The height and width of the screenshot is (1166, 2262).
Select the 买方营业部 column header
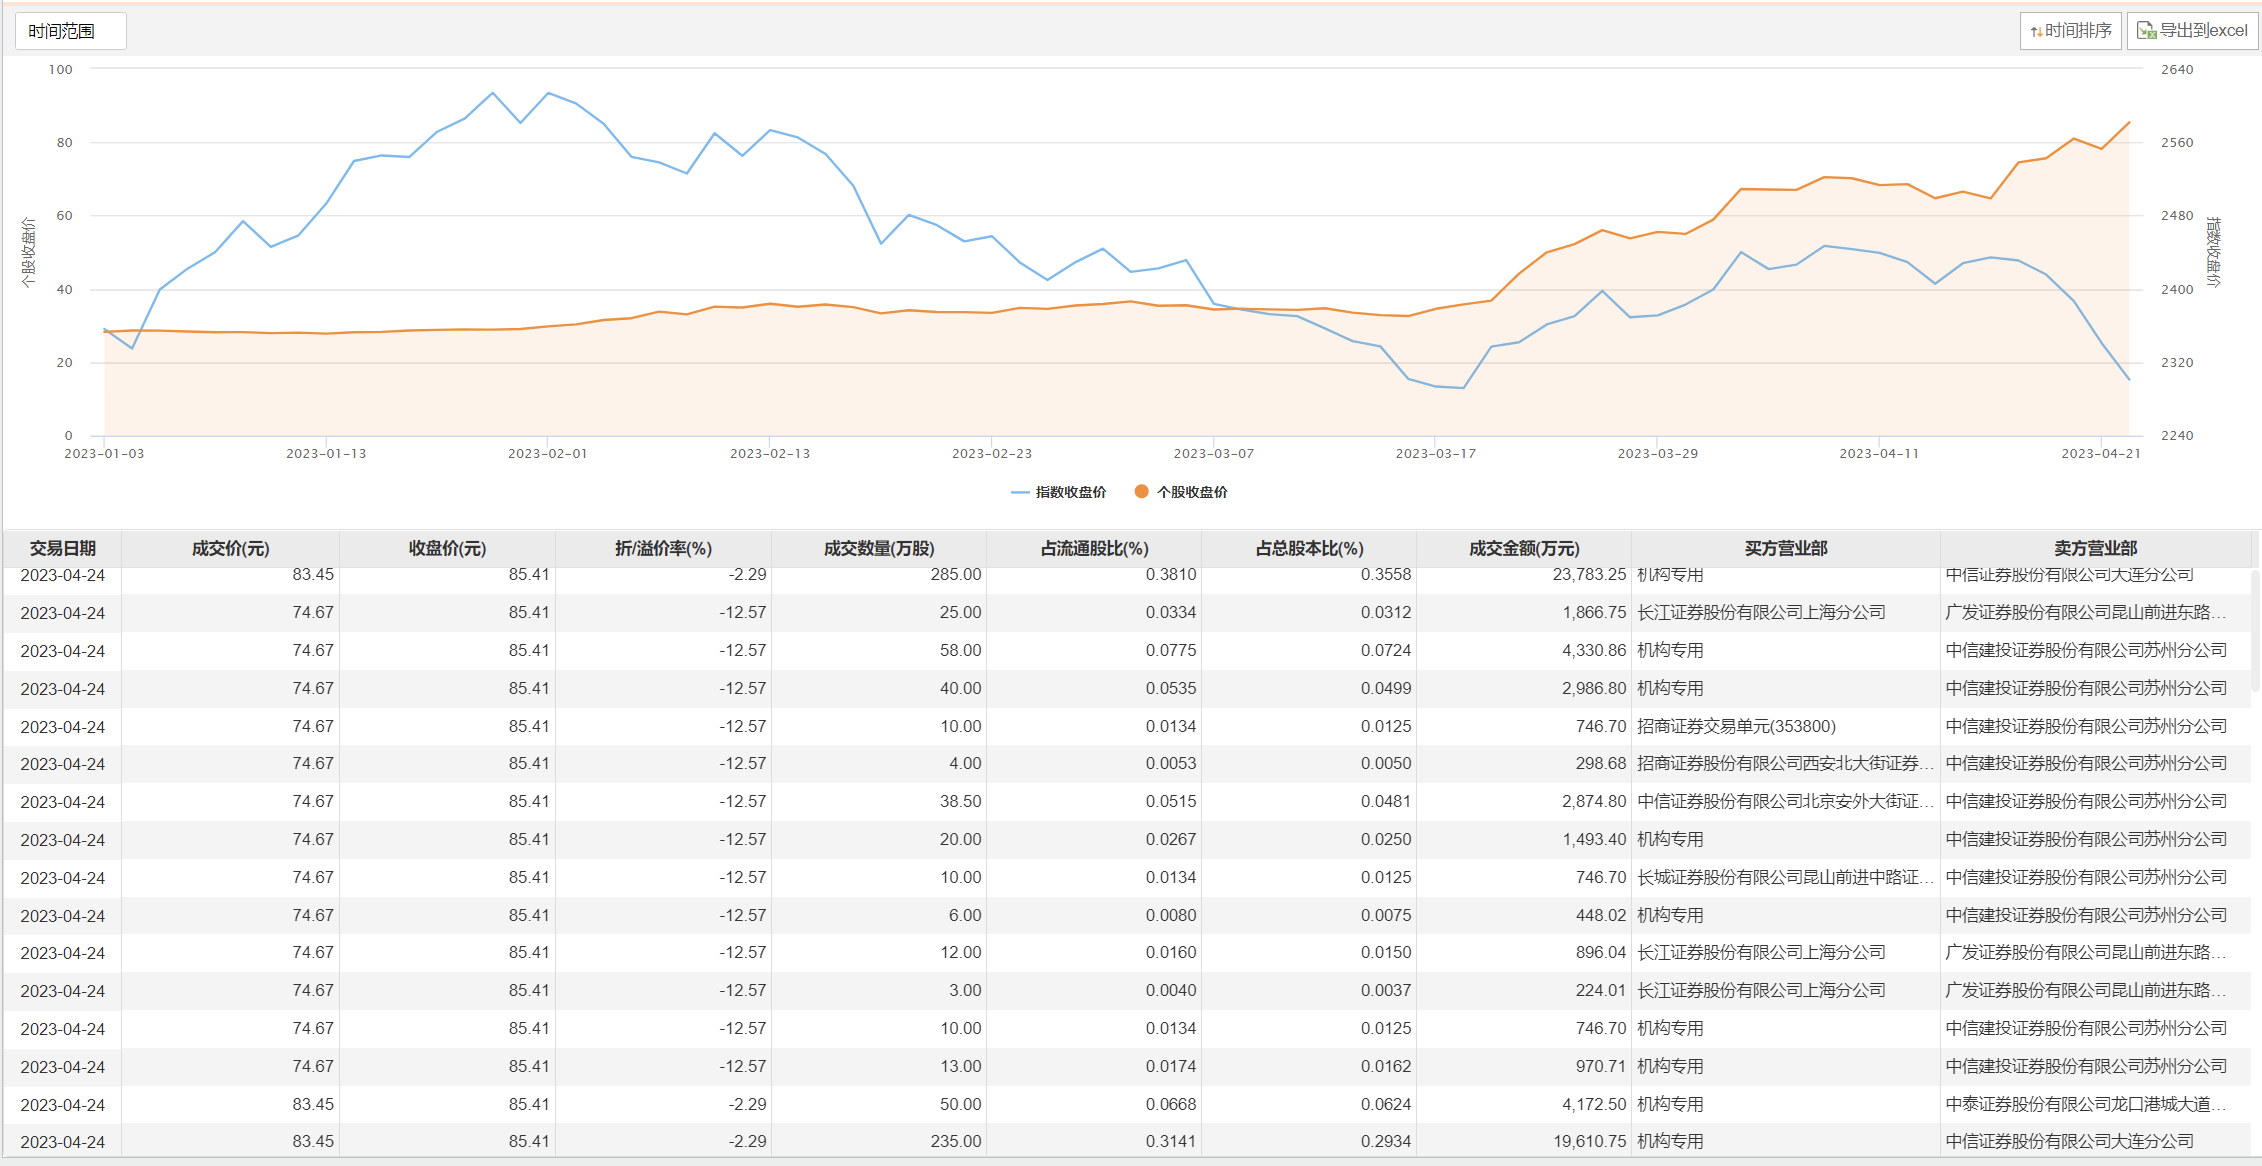point(1785,548)
